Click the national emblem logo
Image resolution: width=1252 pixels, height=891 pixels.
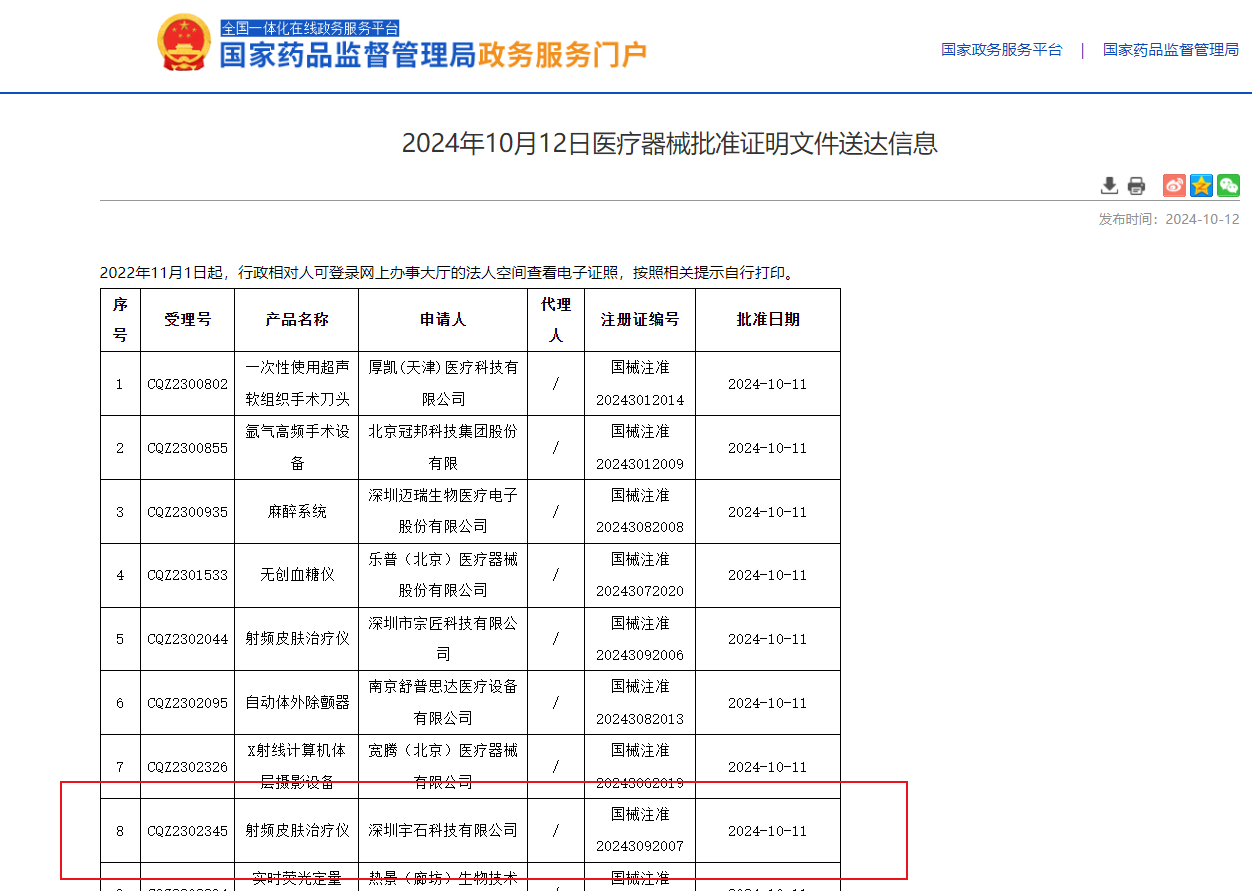(183, 45)
